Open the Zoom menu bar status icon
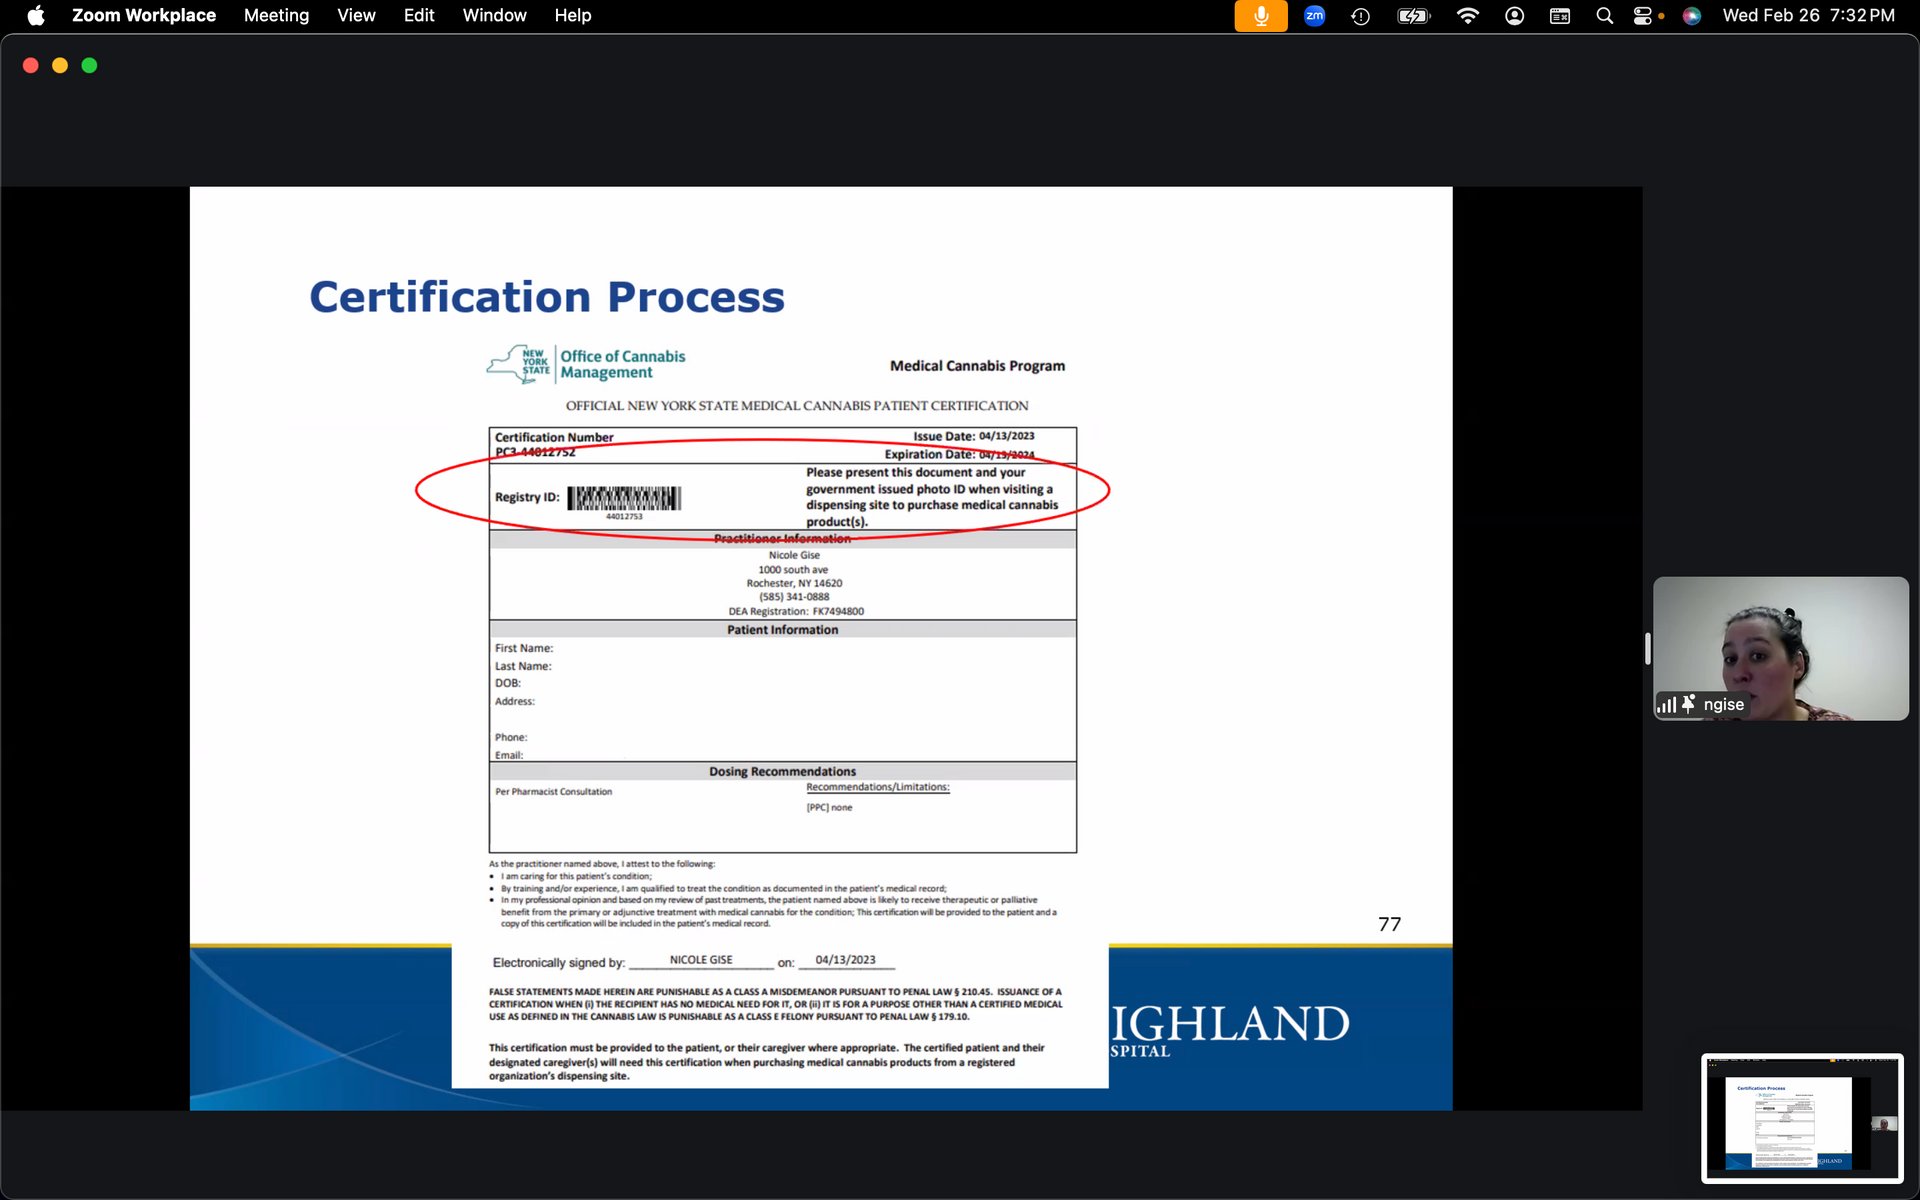 (x=1314, y=16)
